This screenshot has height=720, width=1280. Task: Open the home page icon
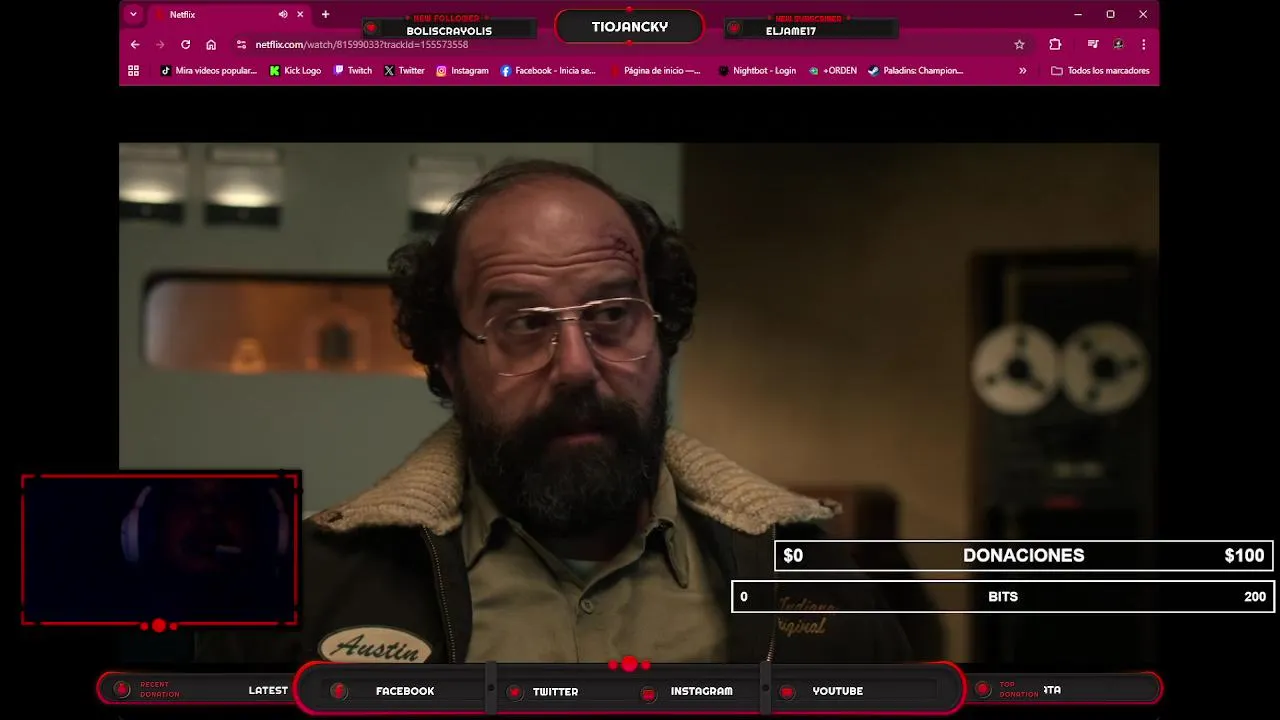(x=211, y=44)
